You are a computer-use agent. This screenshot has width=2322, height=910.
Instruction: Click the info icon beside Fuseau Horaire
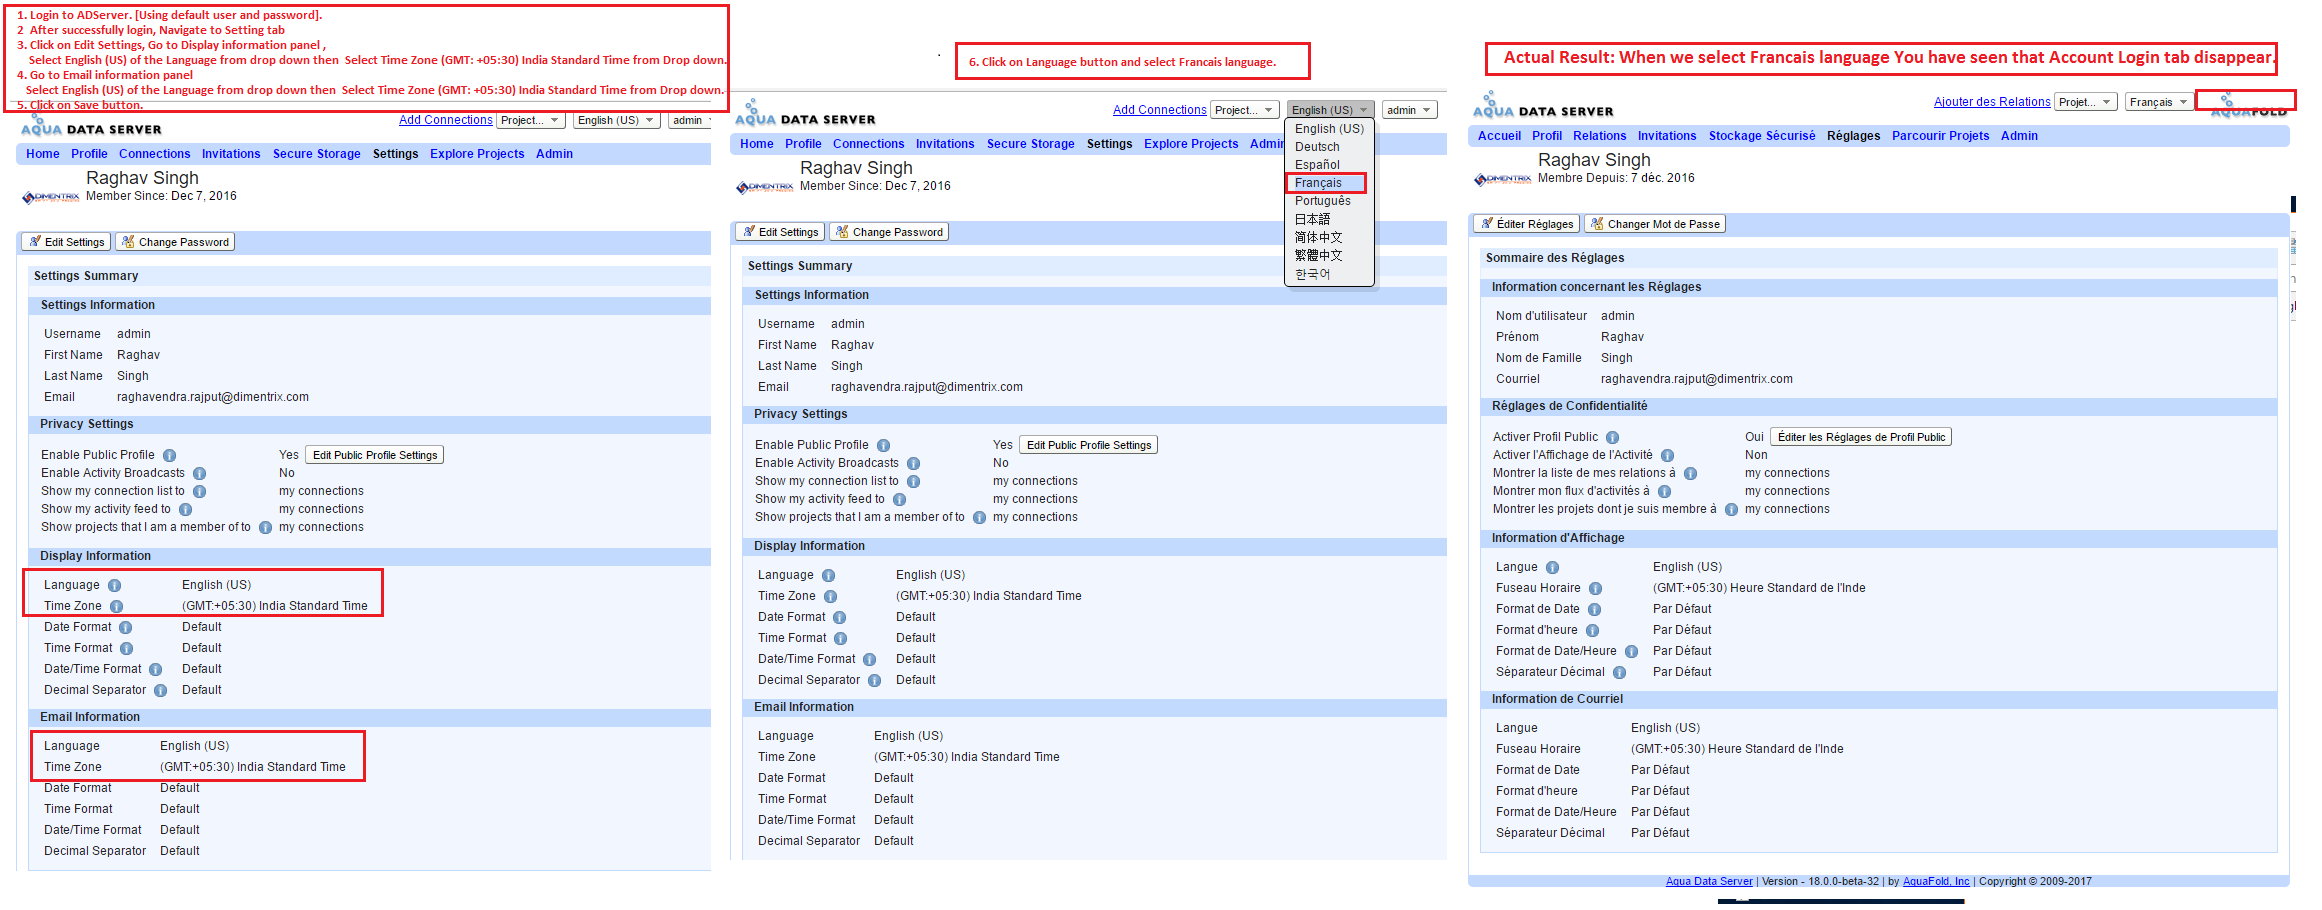[x=1596, y=589]
